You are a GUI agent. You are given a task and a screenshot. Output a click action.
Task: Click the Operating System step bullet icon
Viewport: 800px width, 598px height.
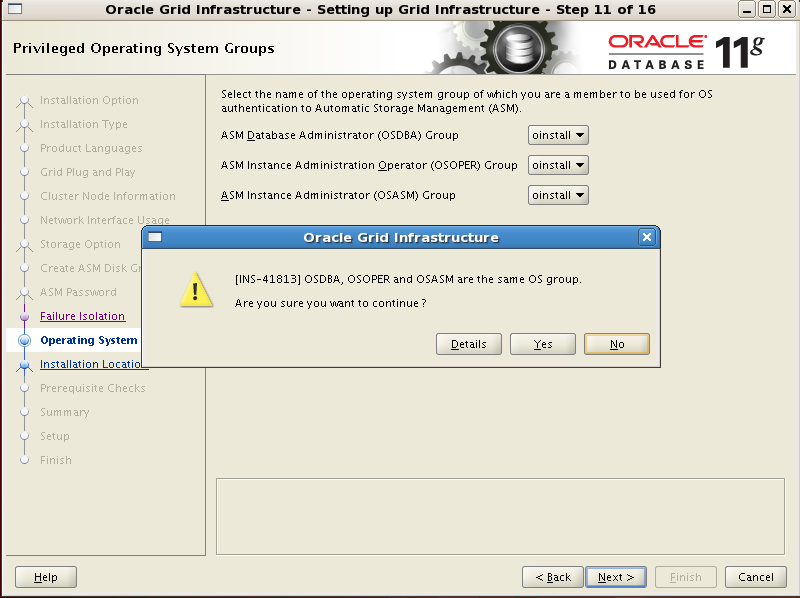tap(24, 340)
